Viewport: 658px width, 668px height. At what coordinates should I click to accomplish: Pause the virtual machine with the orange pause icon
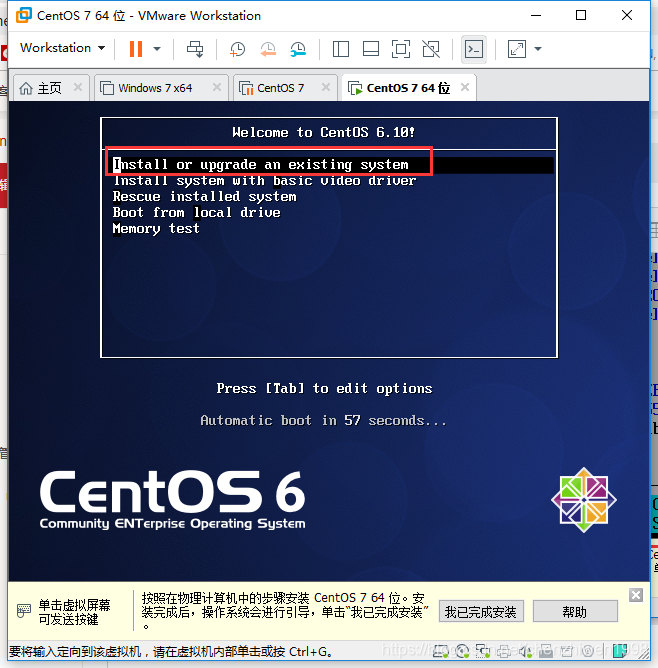[135, 49]
